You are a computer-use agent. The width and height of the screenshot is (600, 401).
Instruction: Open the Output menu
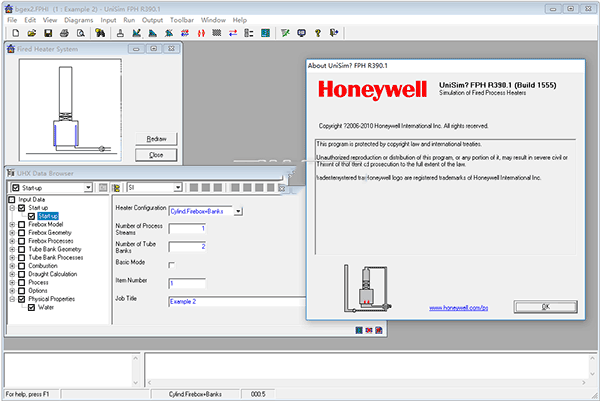152,20
